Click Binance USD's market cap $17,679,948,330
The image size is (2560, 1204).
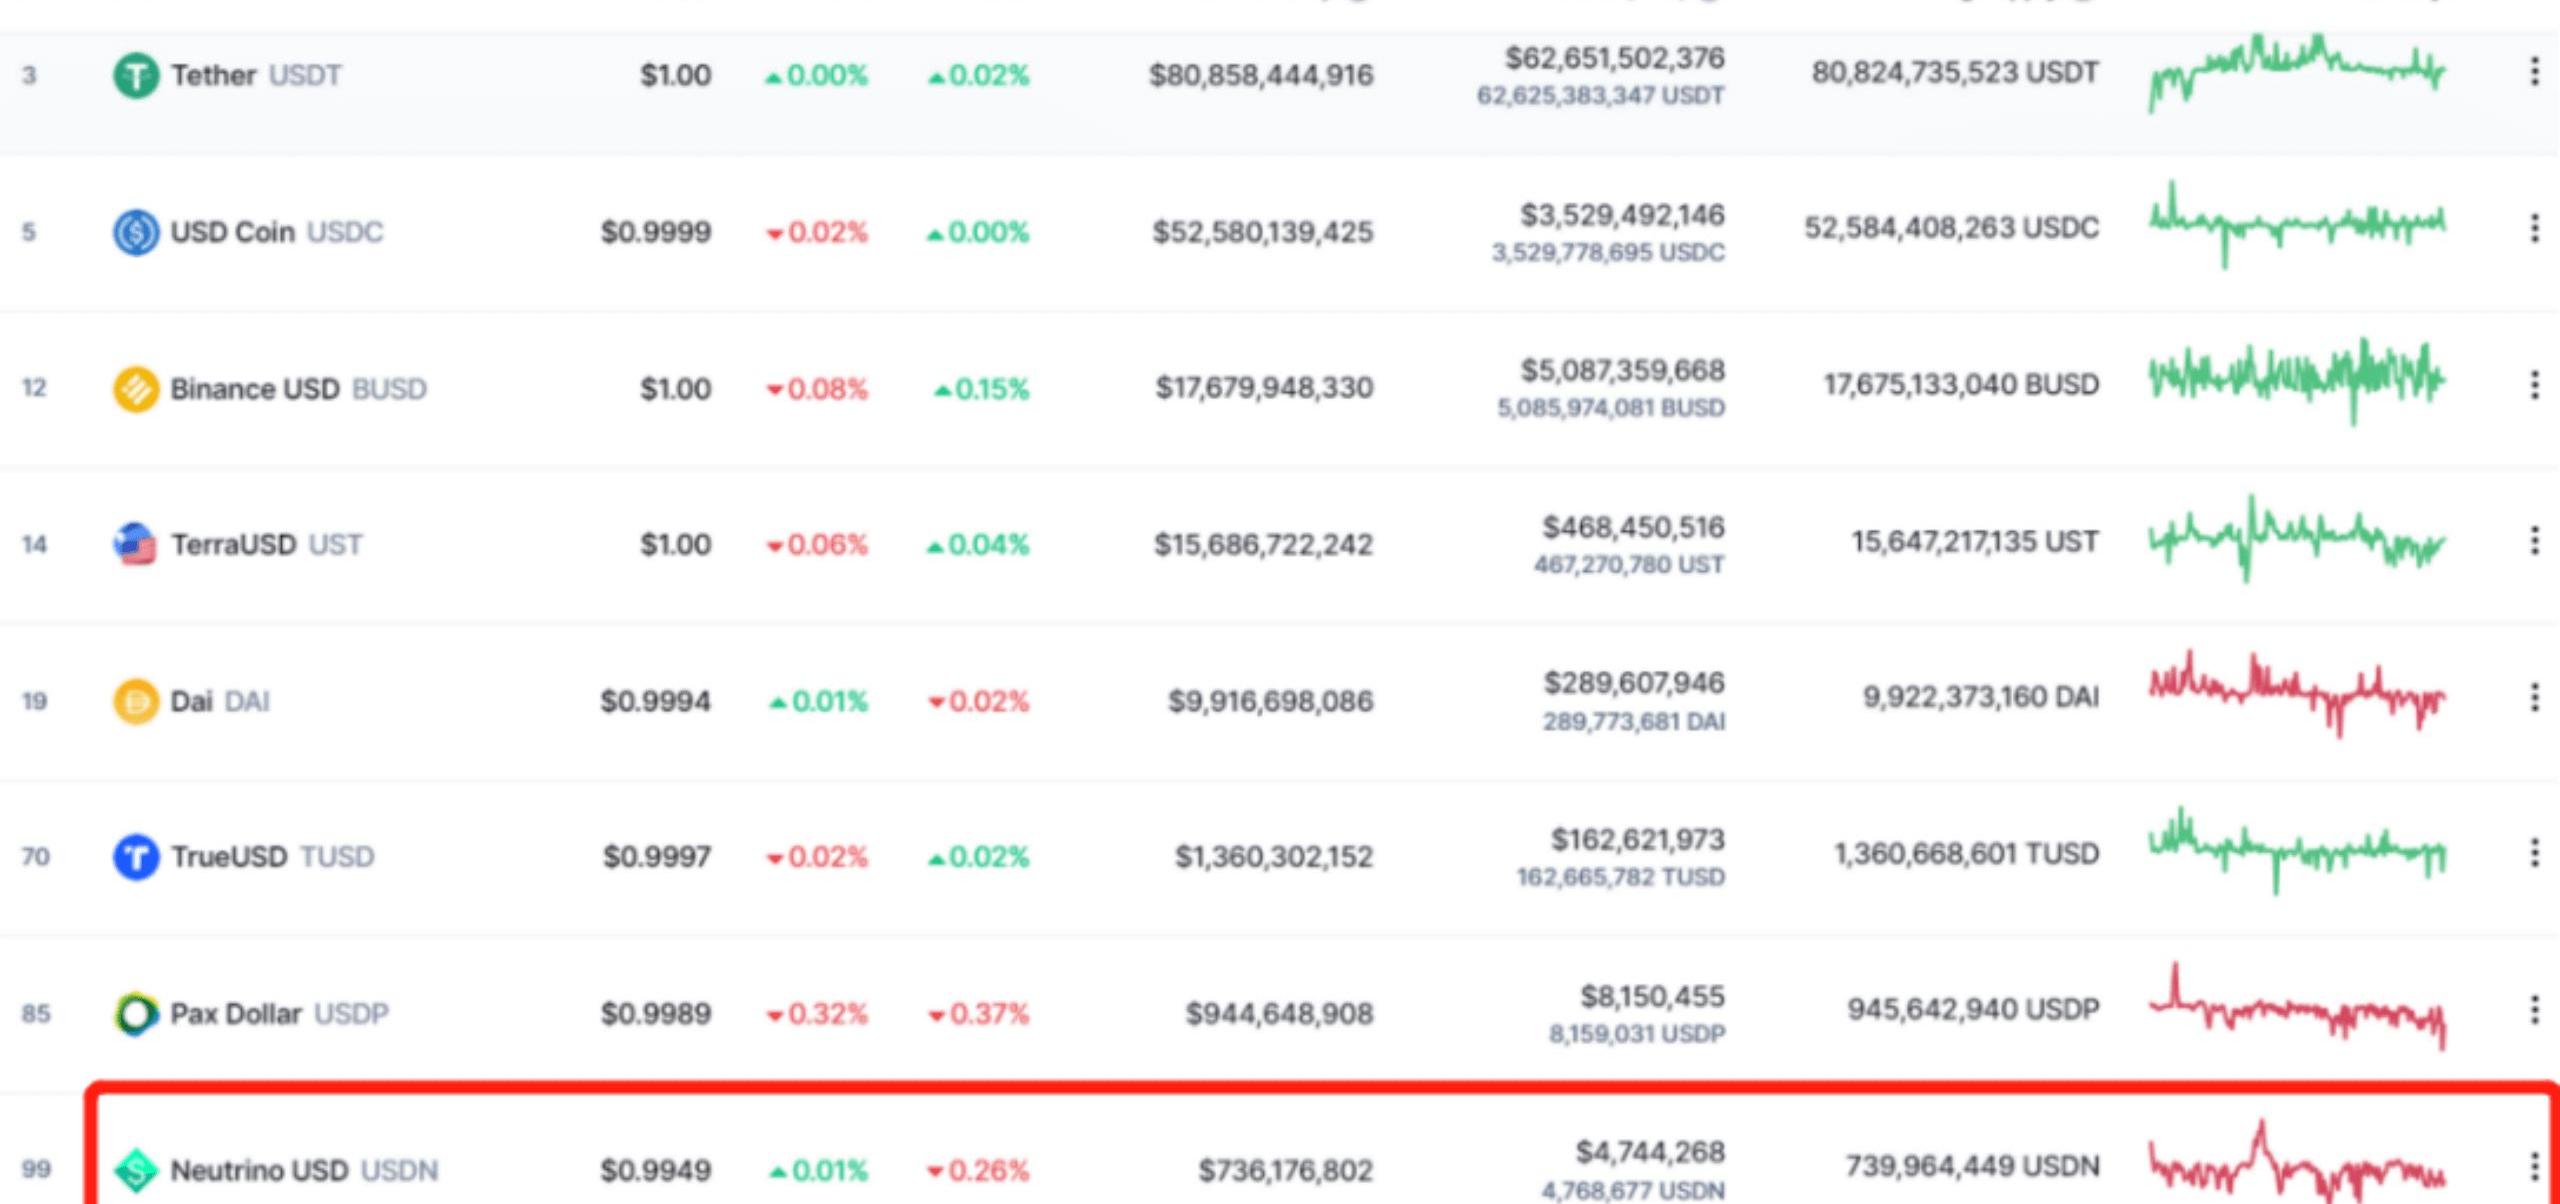[x=1265, y=388]
